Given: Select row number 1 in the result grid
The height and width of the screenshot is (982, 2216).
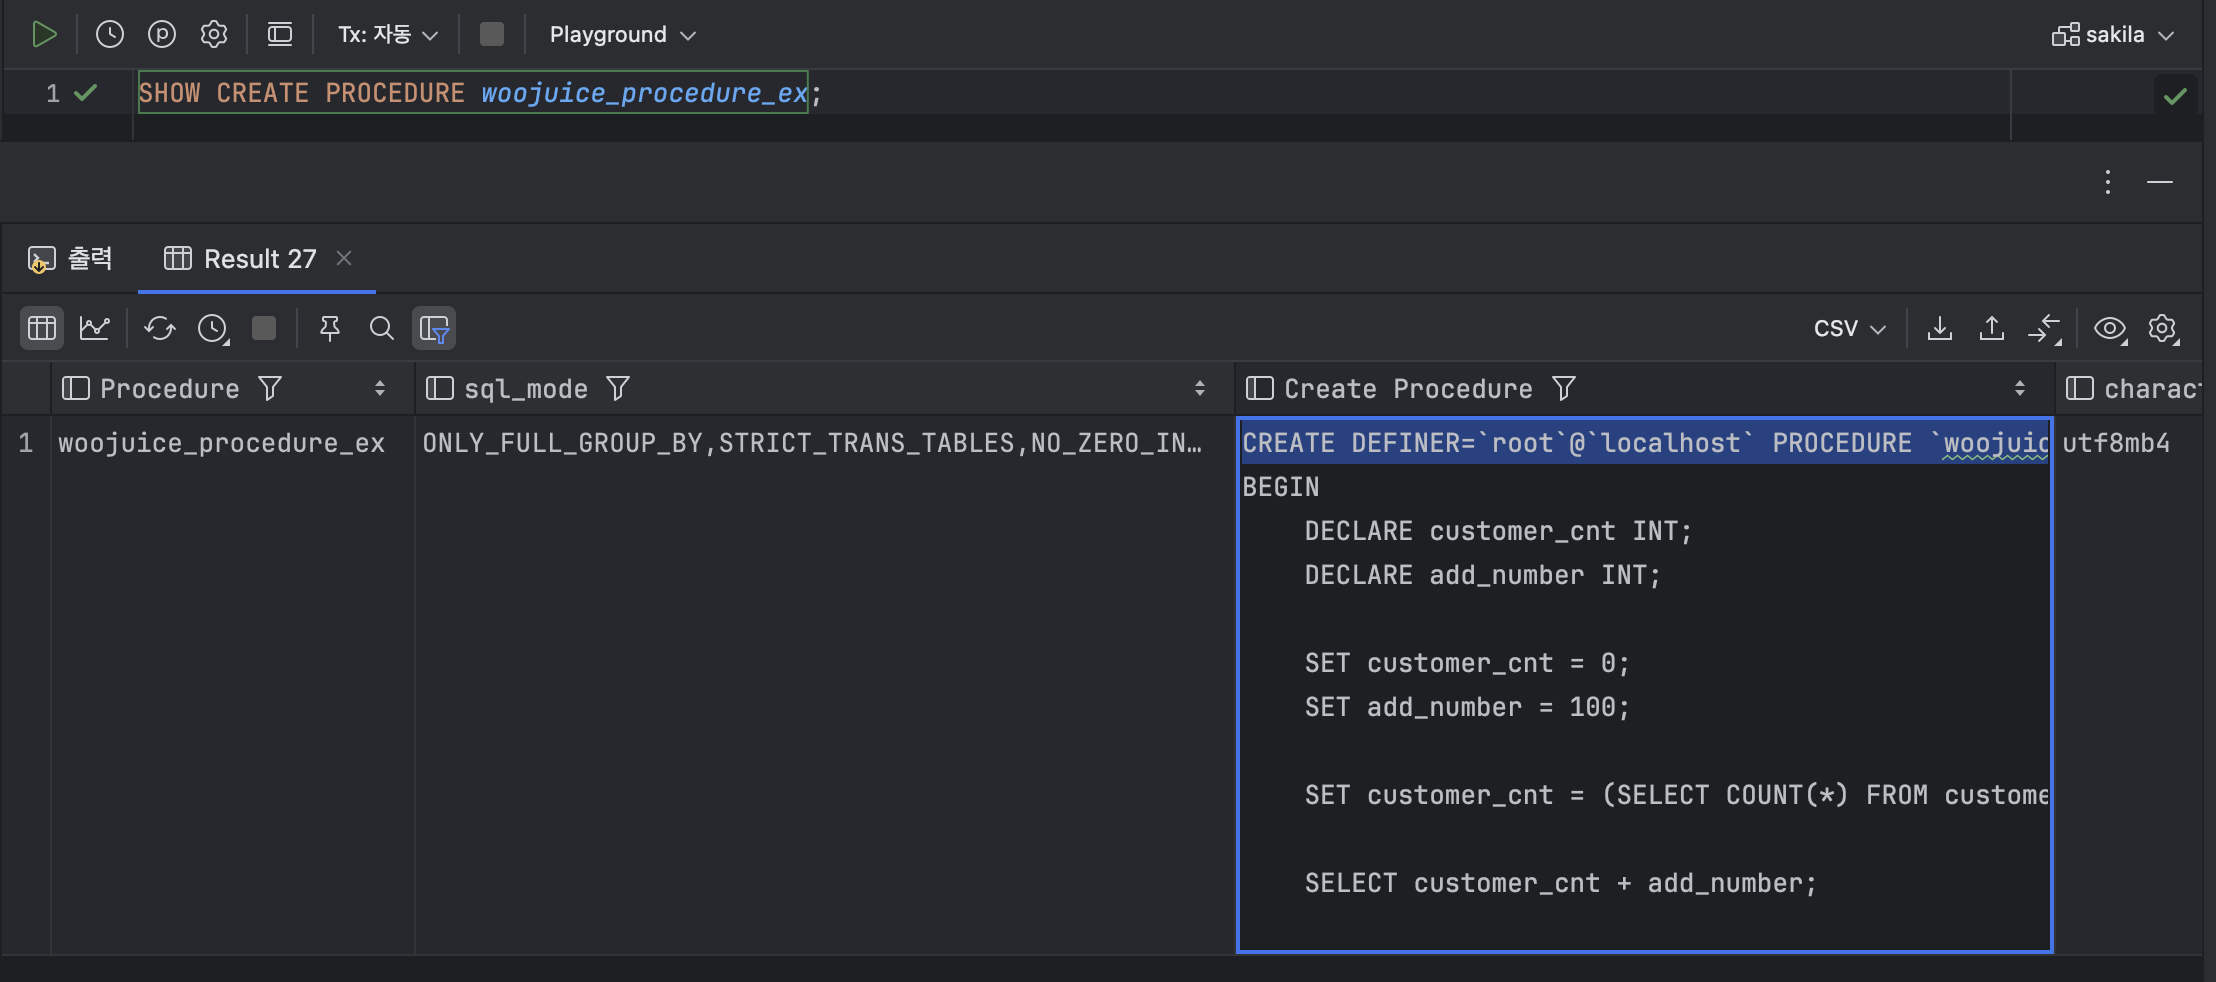Looking at the screenshot, I should pos(26,443).
